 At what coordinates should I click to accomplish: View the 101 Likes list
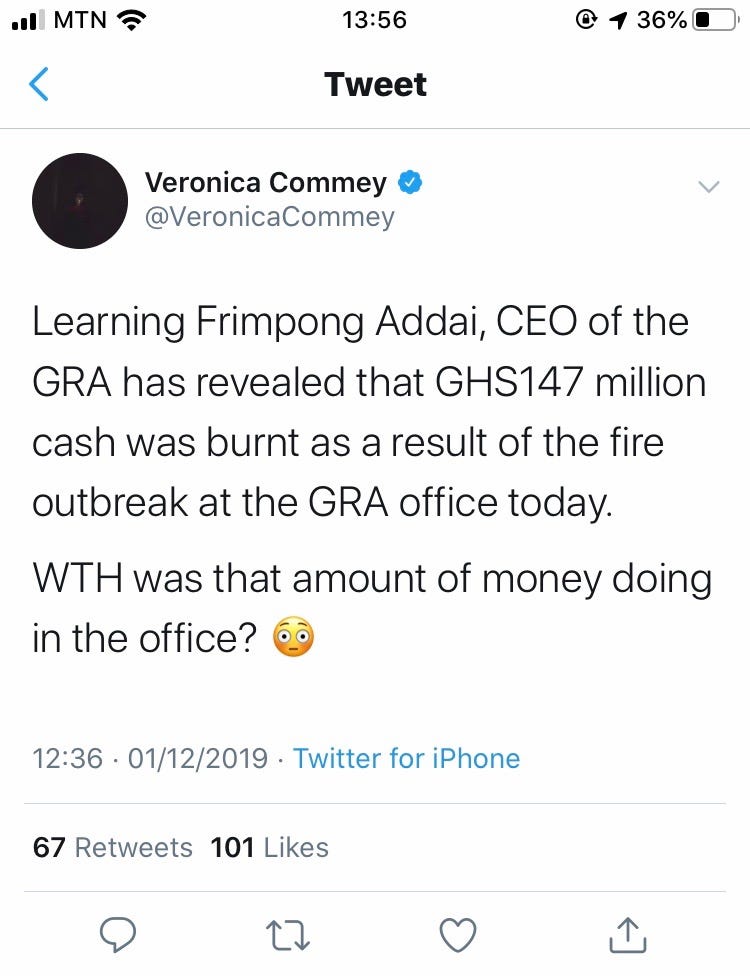270,848
